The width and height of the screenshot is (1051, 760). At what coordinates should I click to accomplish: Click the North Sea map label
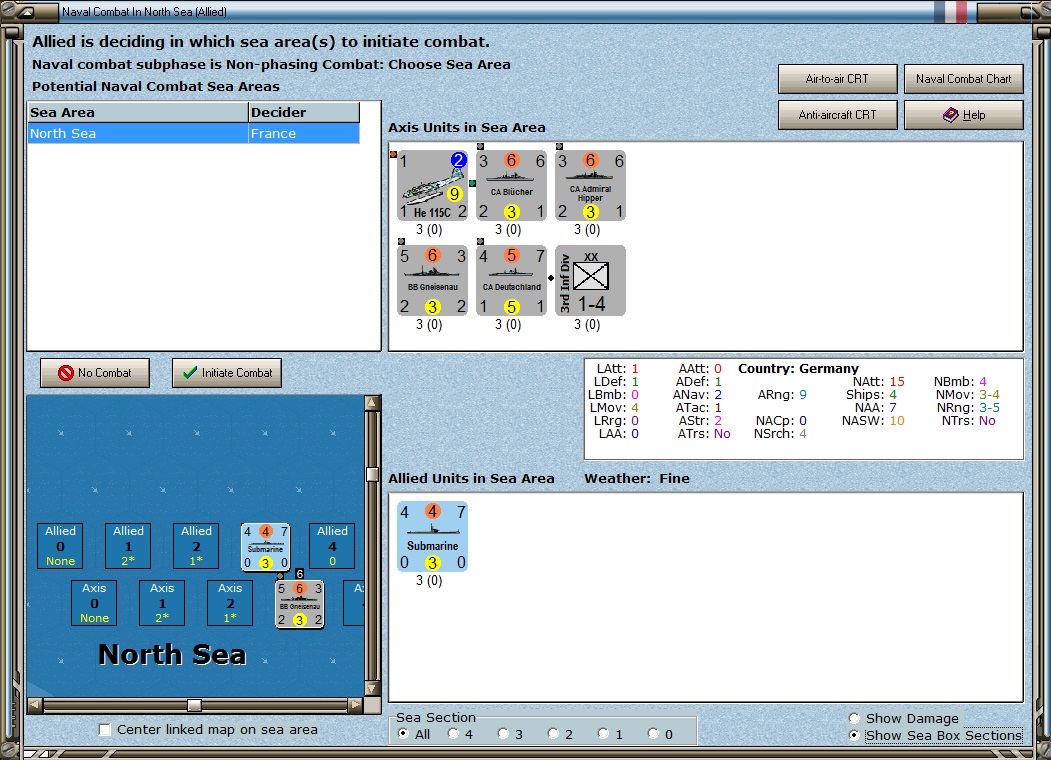[x=172, y=654]
